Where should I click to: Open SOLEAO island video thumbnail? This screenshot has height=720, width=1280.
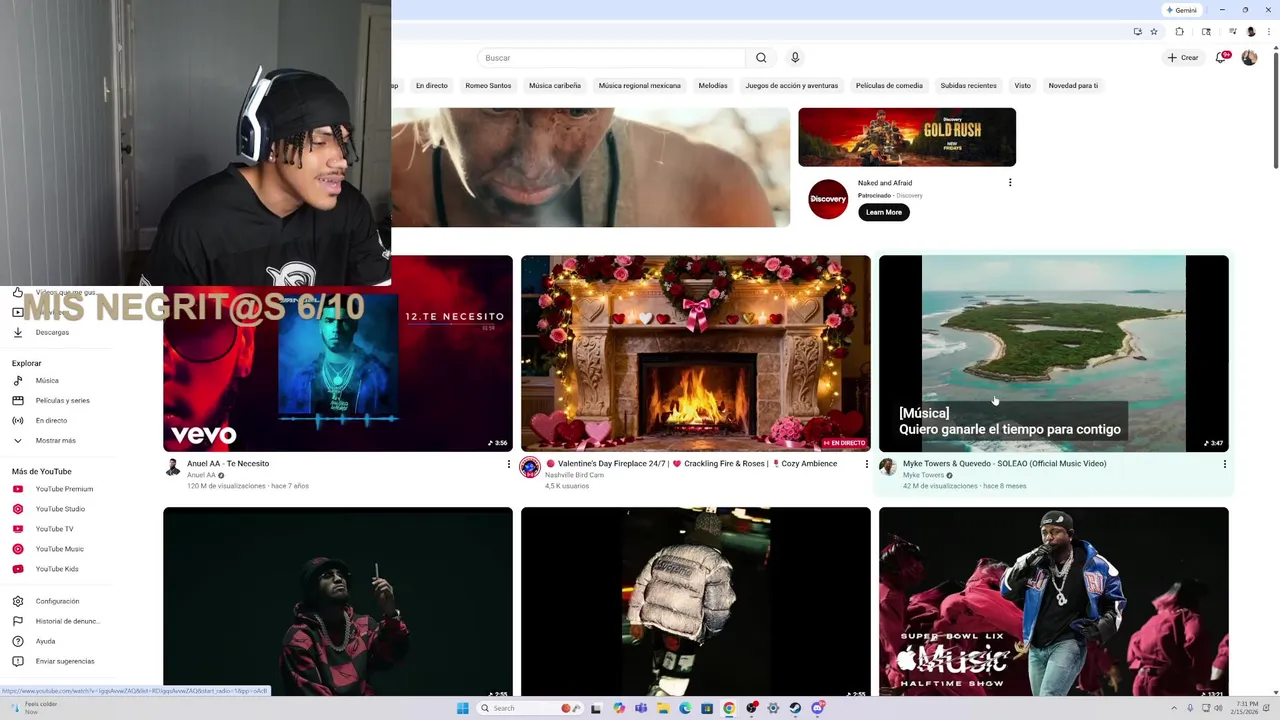[x=1054, y=353]
